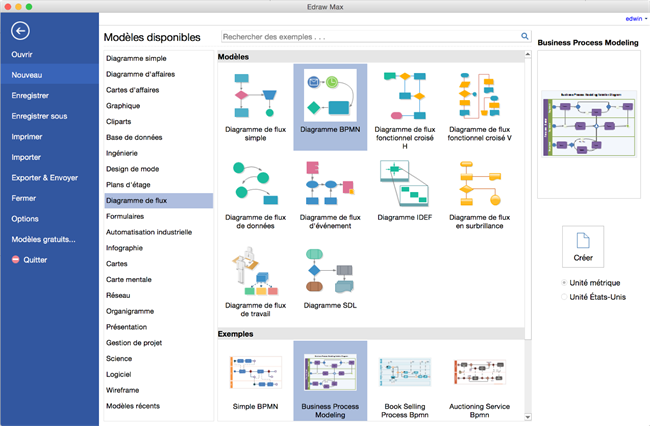
Task: Select Diagramme de flux simple template
Action: click(255, 107)
